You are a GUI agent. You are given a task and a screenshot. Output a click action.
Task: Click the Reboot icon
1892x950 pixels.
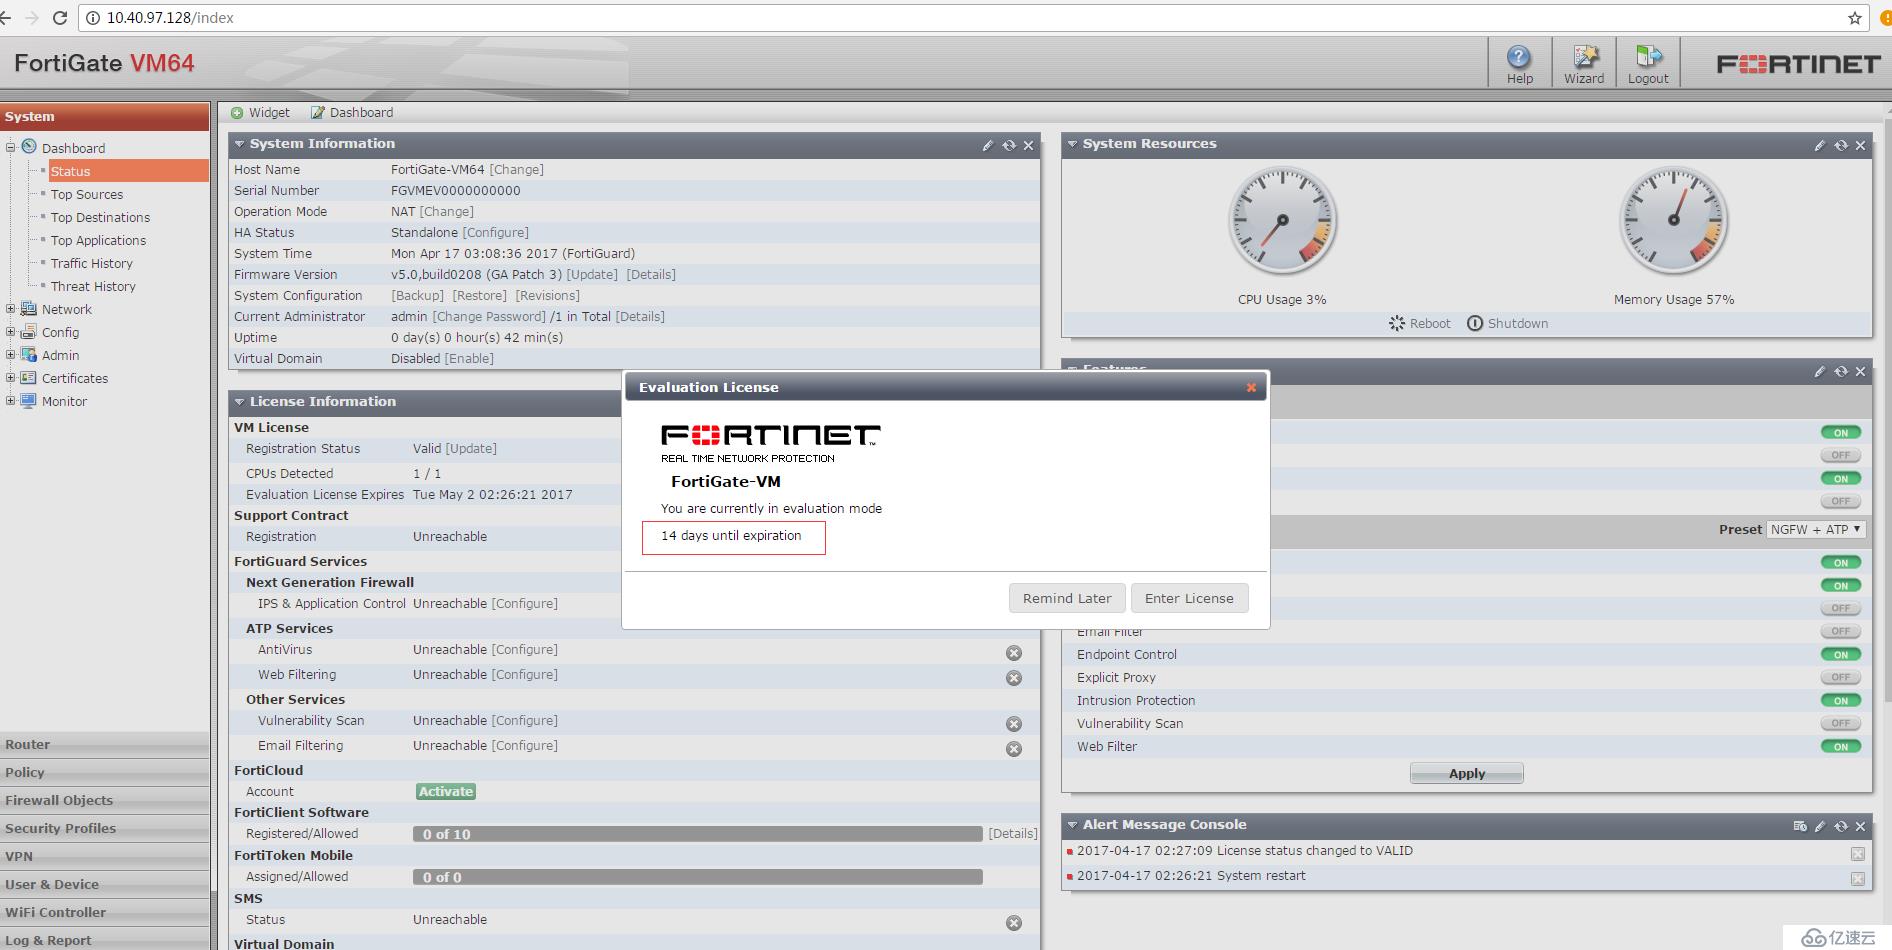pyautogui.click(x=1397, y=323)
